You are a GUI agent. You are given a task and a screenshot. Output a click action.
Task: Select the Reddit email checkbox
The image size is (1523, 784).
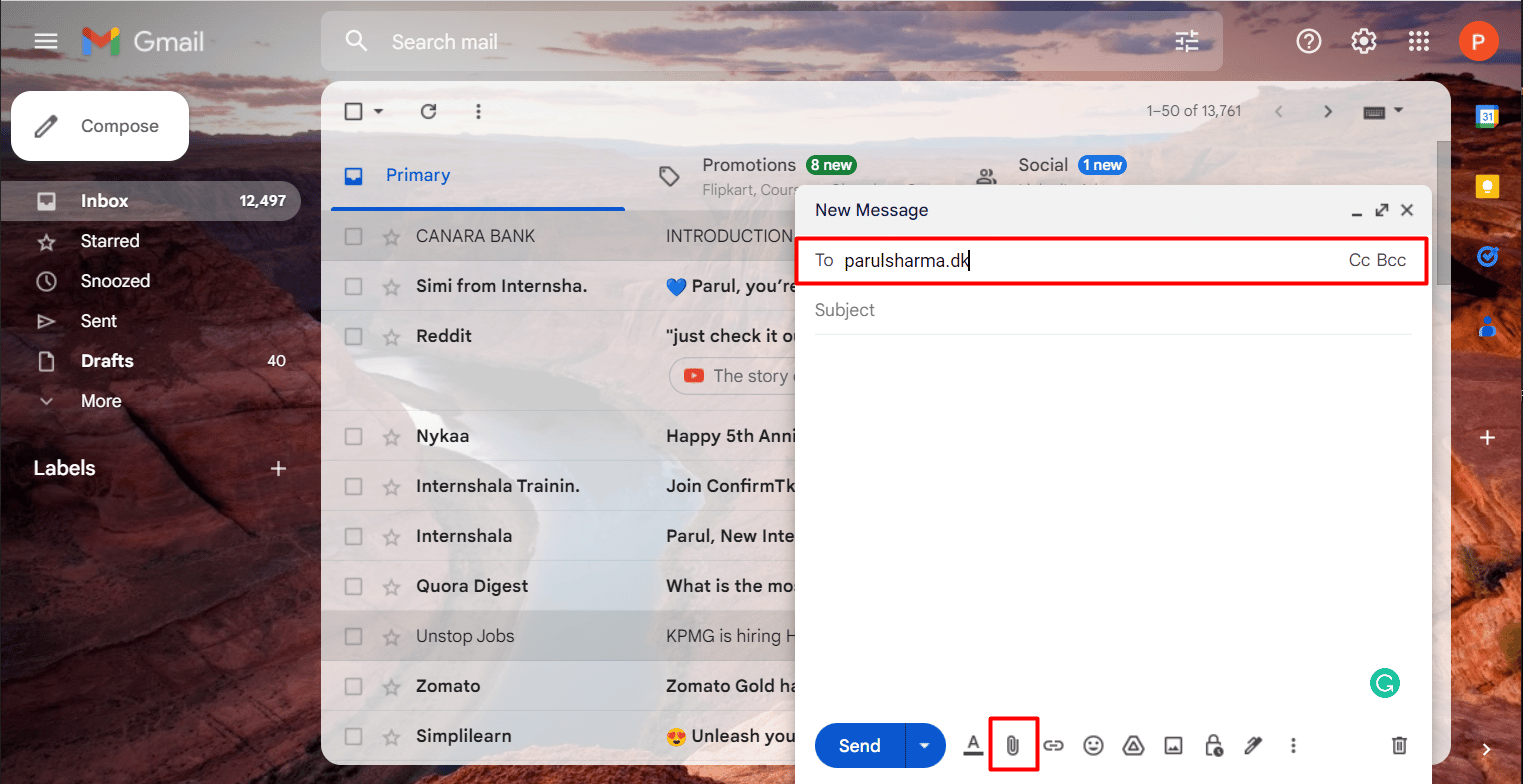[x=353, y=336]
